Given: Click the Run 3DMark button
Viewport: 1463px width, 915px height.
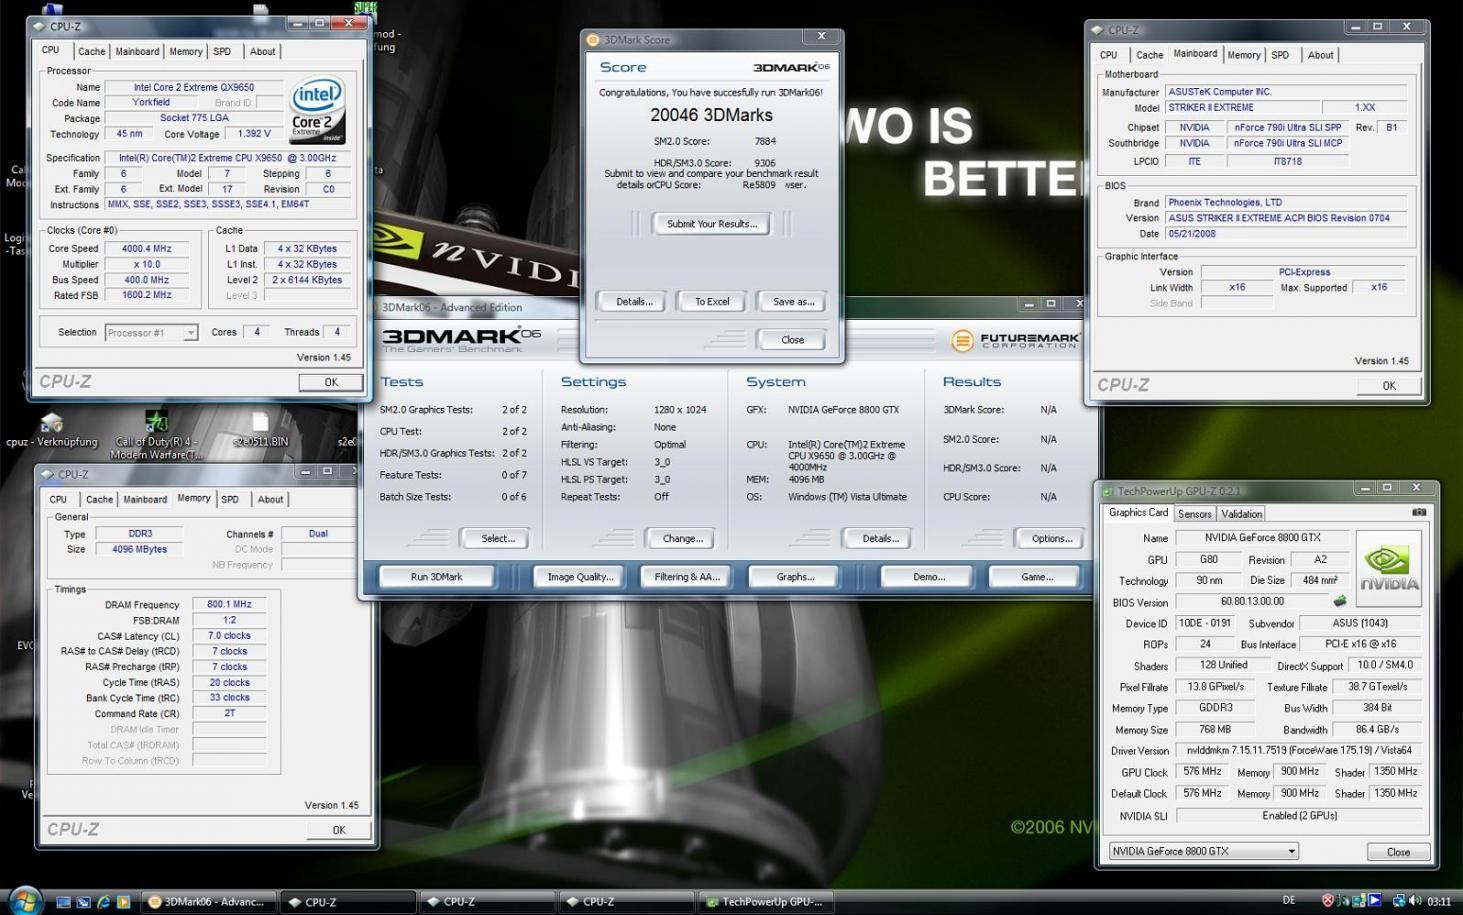Looking at the screenshot, I should pyautogui.click(x=437, y=577).
